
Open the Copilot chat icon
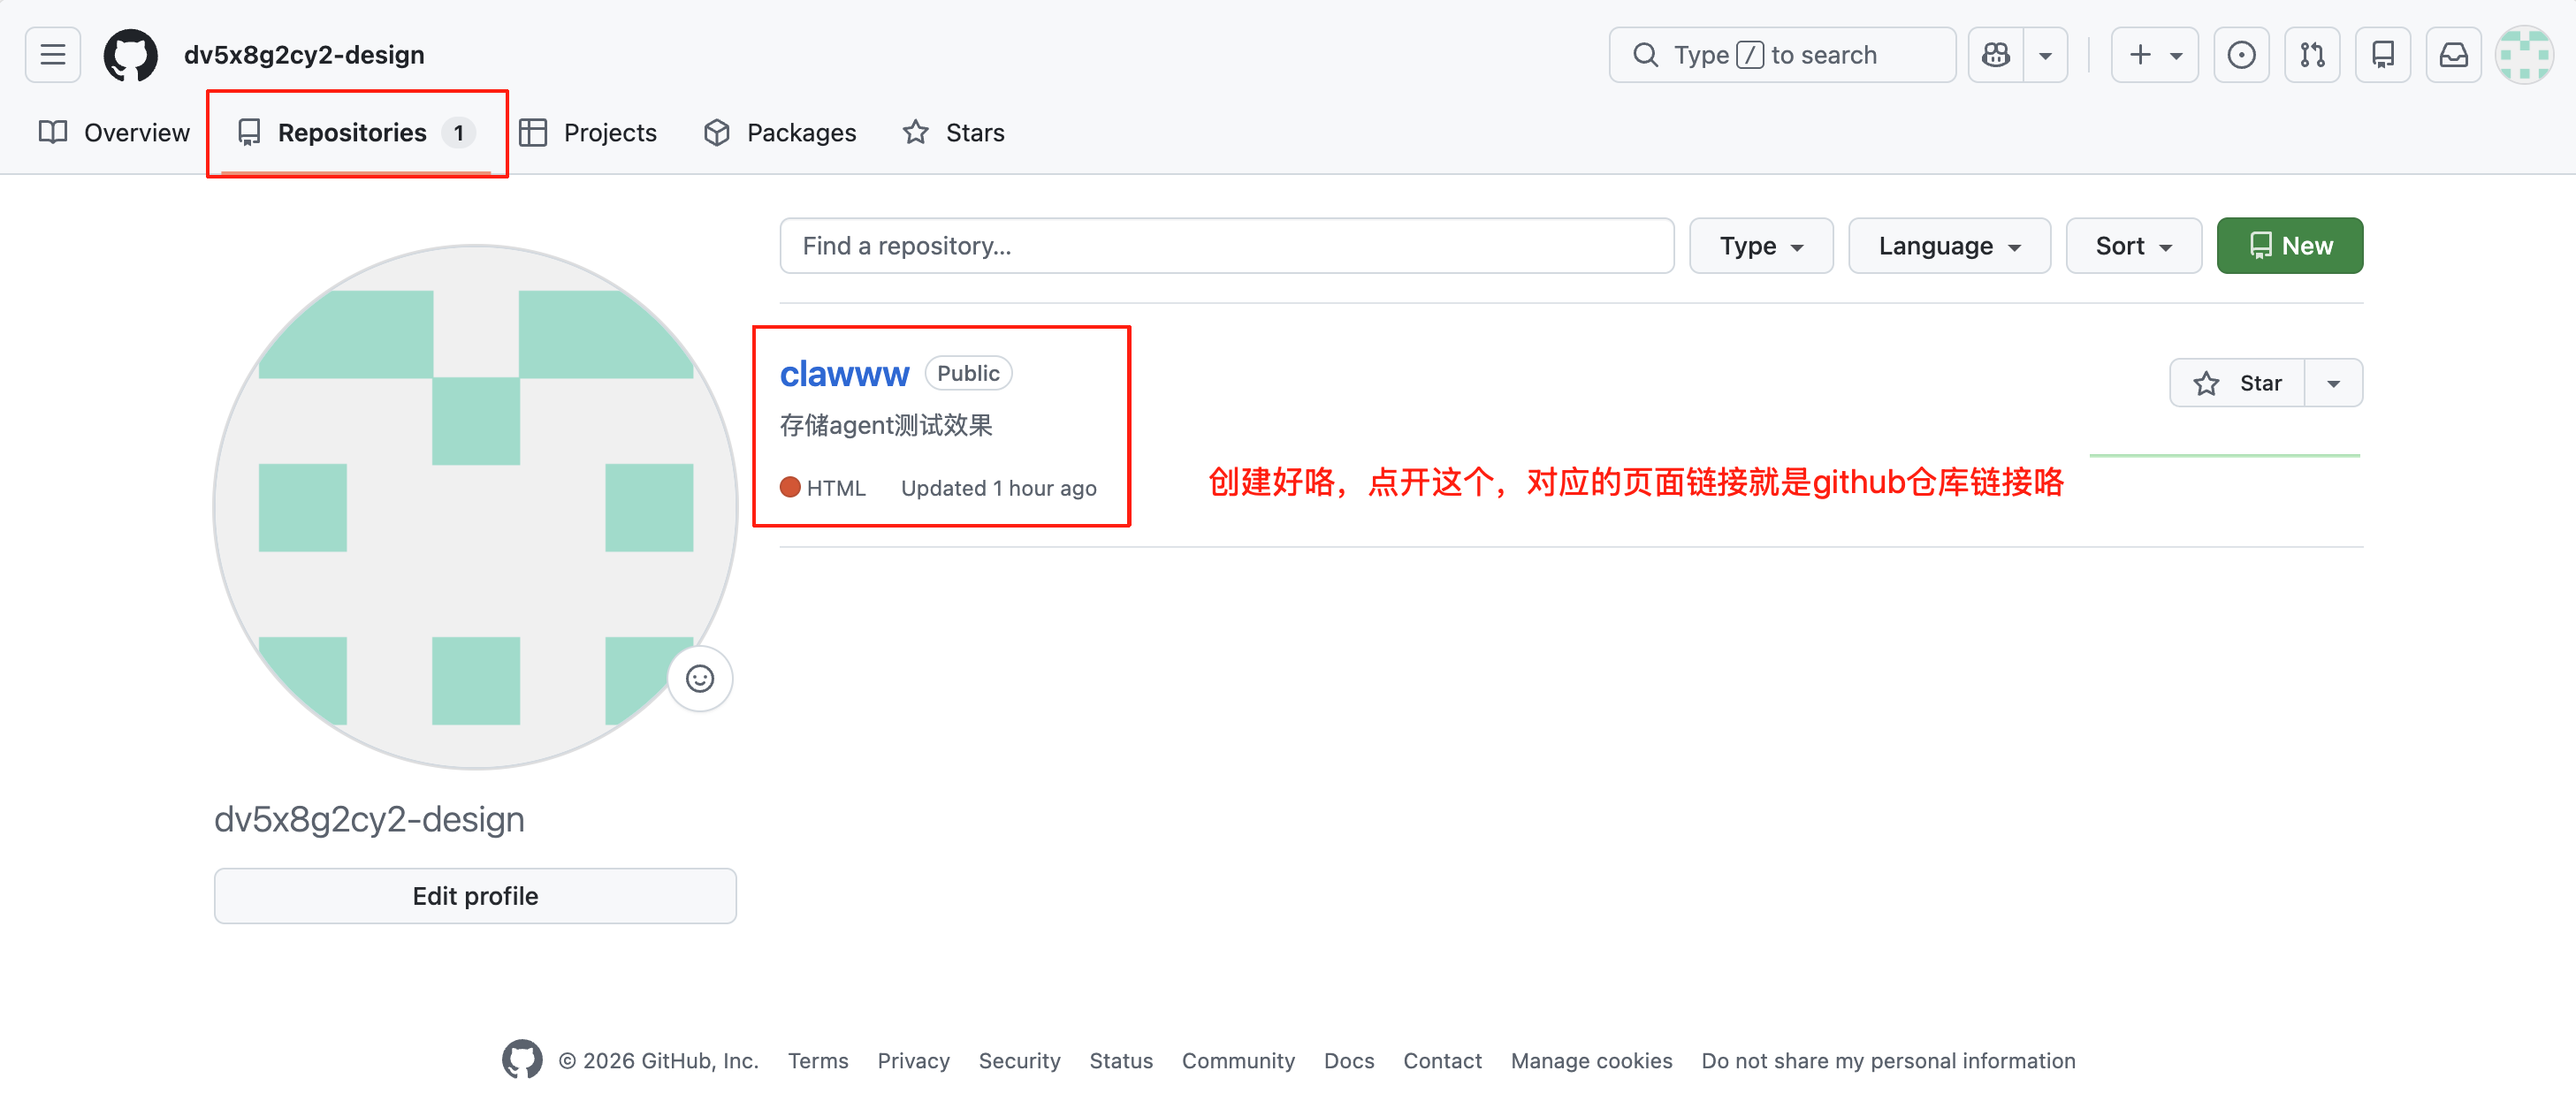click(x=1996, y=55)
